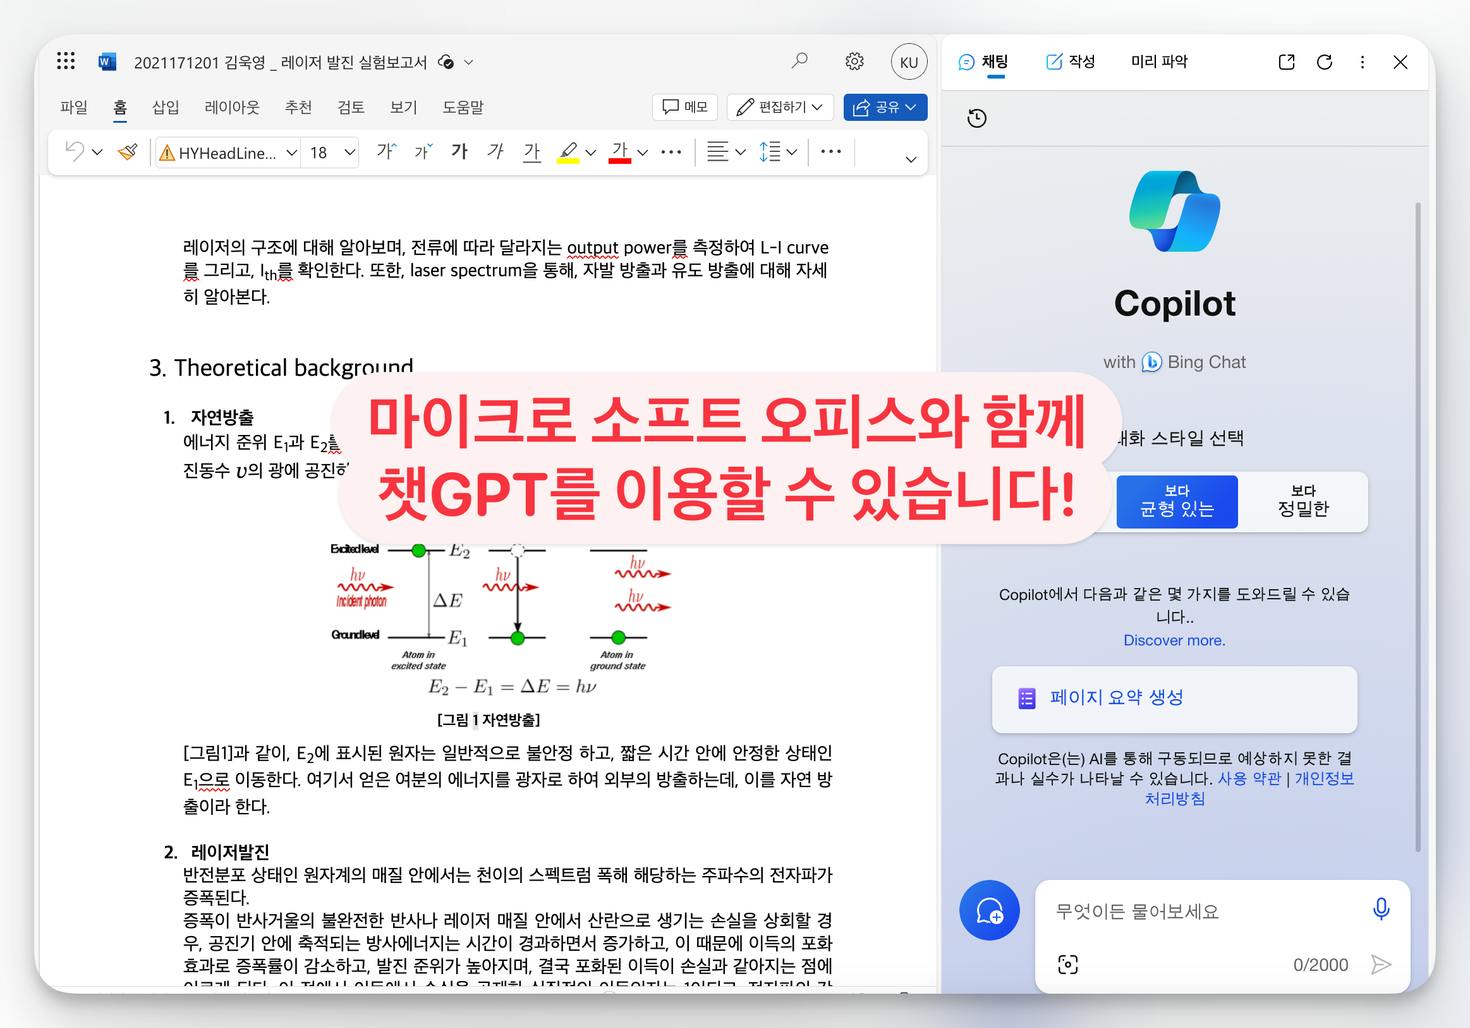Screen dimensions: 1470x1028
Task: Use microphone for voice input
Action: [1381, 909]
